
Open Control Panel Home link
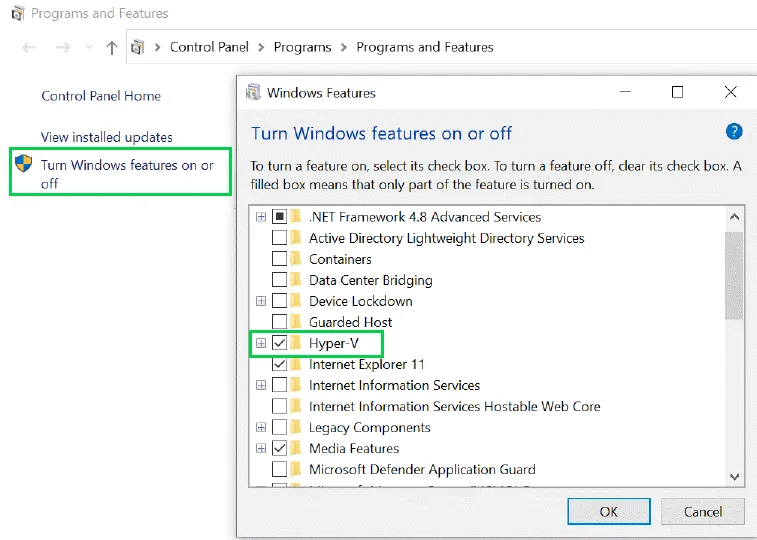(x=101, y=96)
